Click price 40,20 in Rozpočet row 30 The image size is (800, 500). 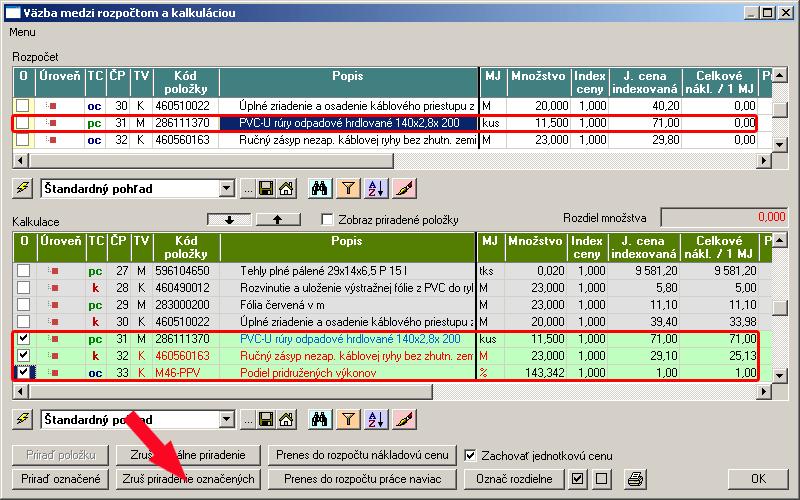tap(666, 106)
